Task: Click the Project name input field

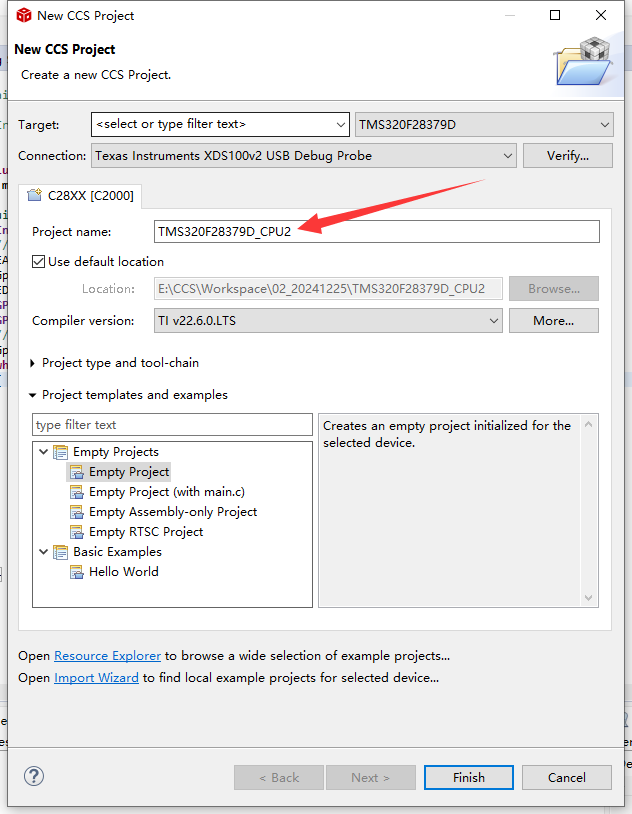Action: tap(377, 232)
